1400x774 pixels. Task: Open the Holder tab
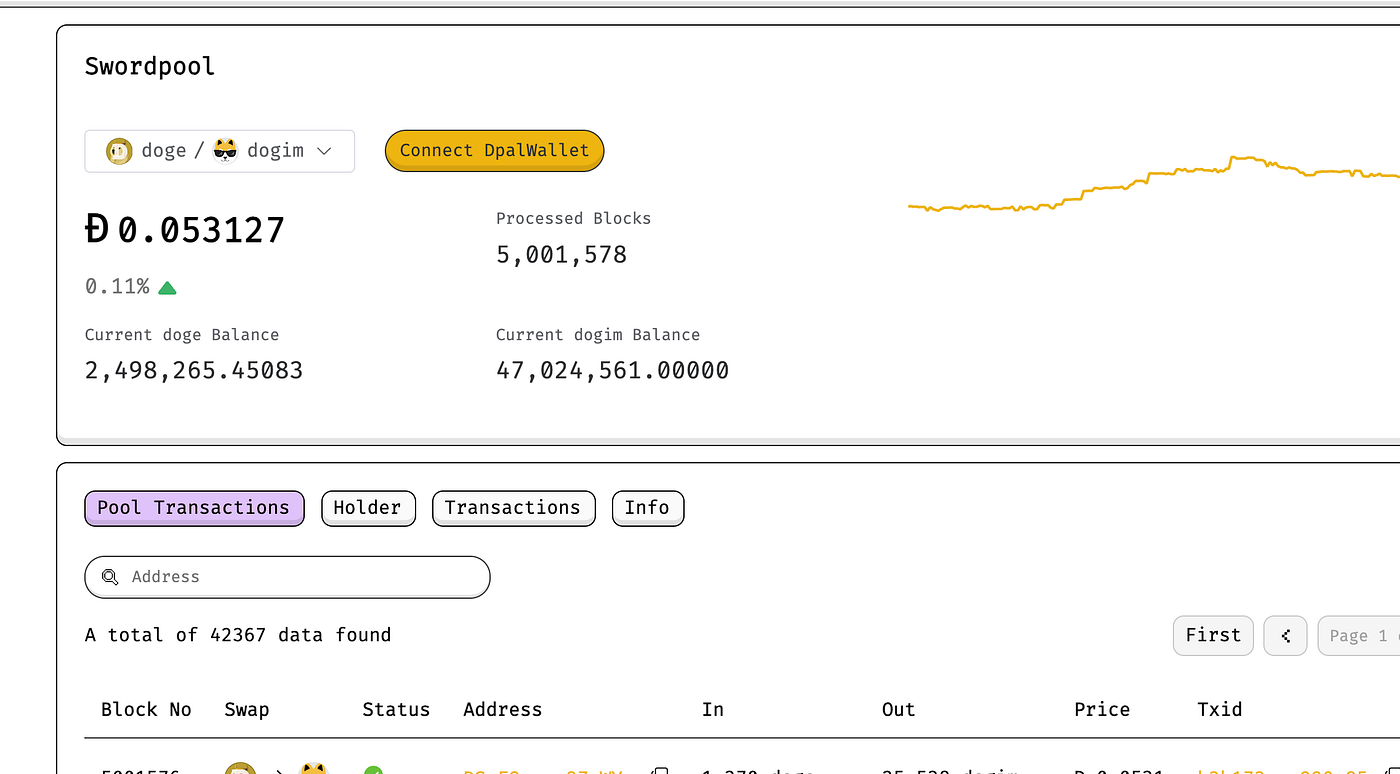coord(367,508)
